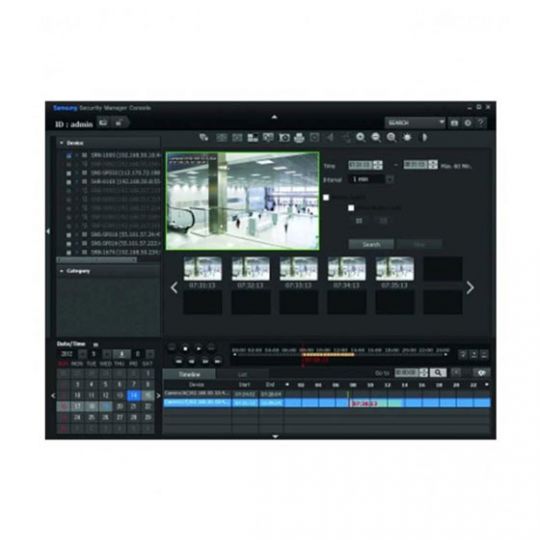The image size is (540, 540).
Task: Click the zoom out magnifier icon
Action: (376, 137)
